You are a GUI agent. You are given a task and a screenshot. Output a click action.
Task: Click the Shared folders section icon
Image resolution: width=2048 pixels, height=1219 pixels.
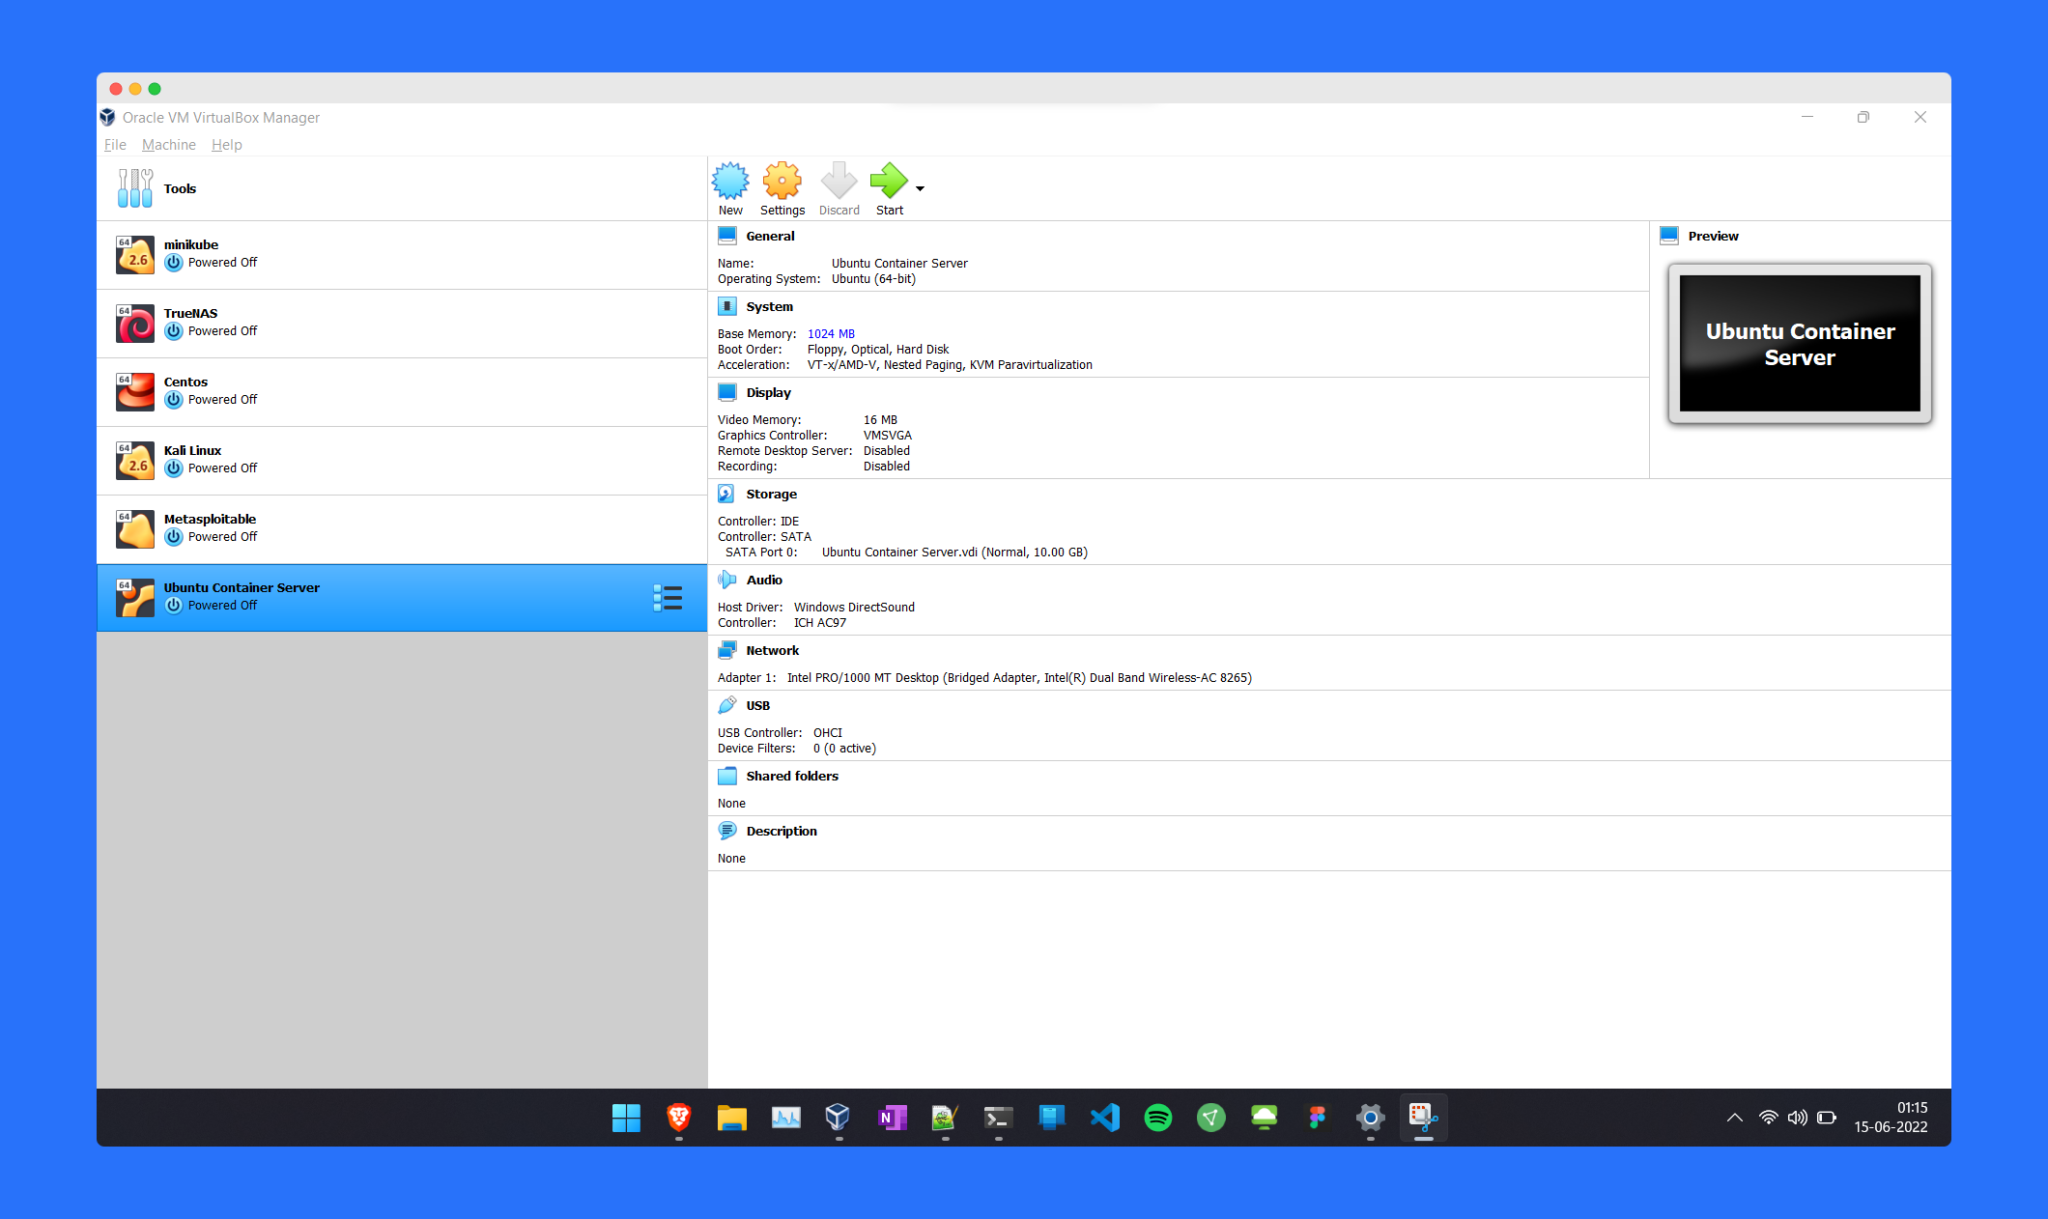pyautogui.click(x=727, y=775)
